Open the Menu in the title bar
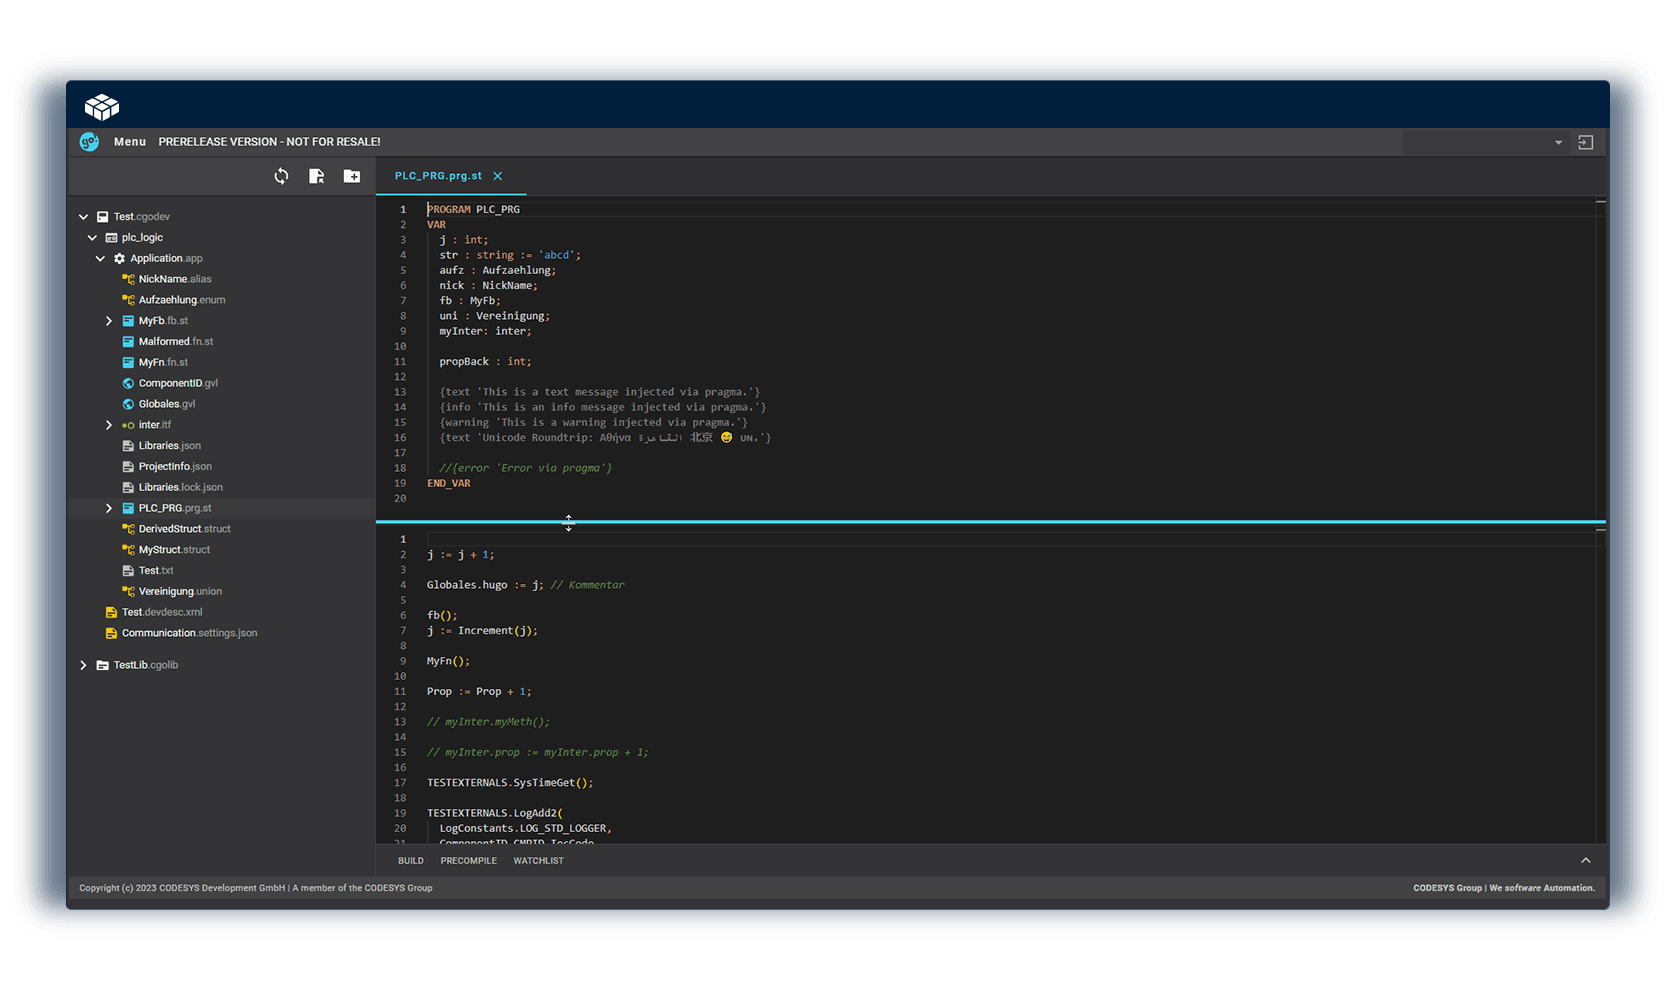The height and width of the screenshot is (1000, 1670). (130, 142)
